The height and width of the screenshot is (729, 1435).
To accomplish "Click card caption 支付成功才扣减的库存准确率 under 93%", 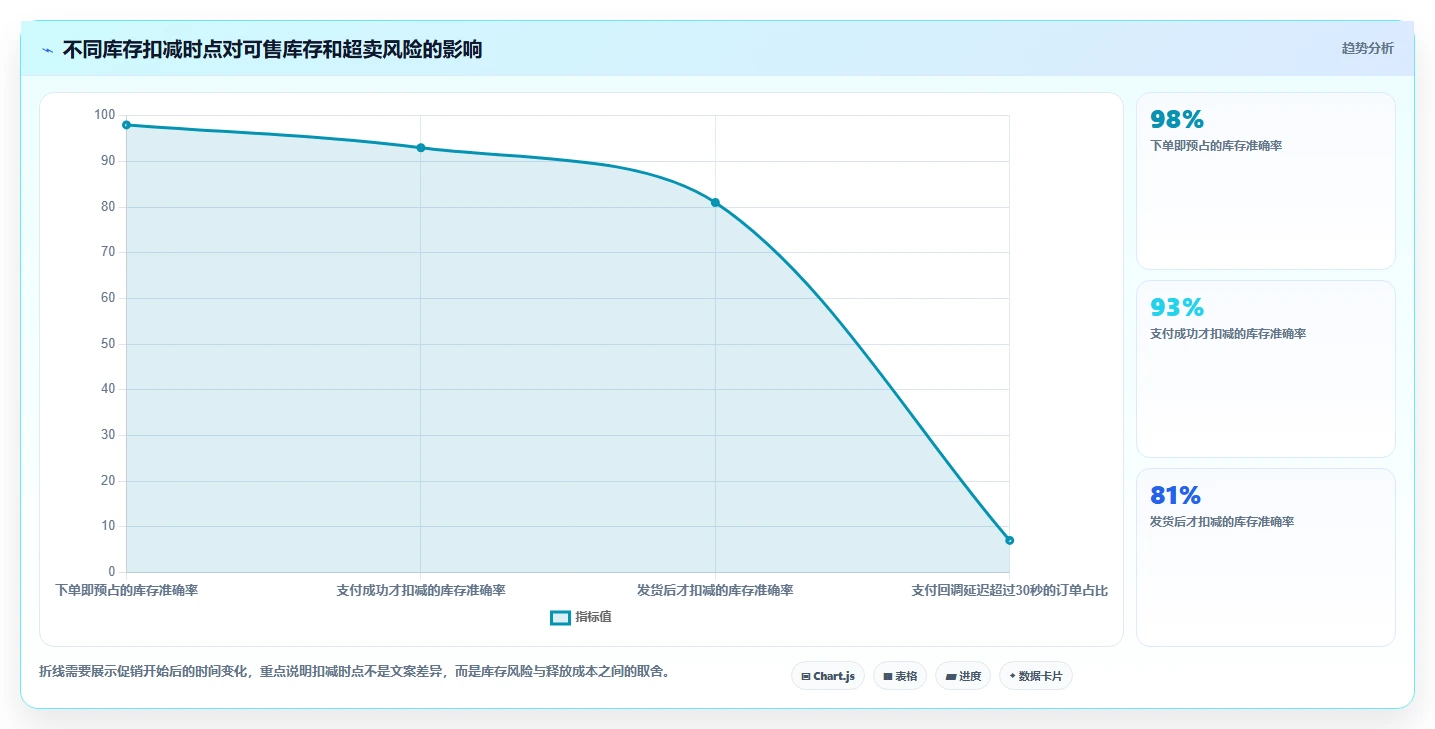I will click(x=1228, y=334).
